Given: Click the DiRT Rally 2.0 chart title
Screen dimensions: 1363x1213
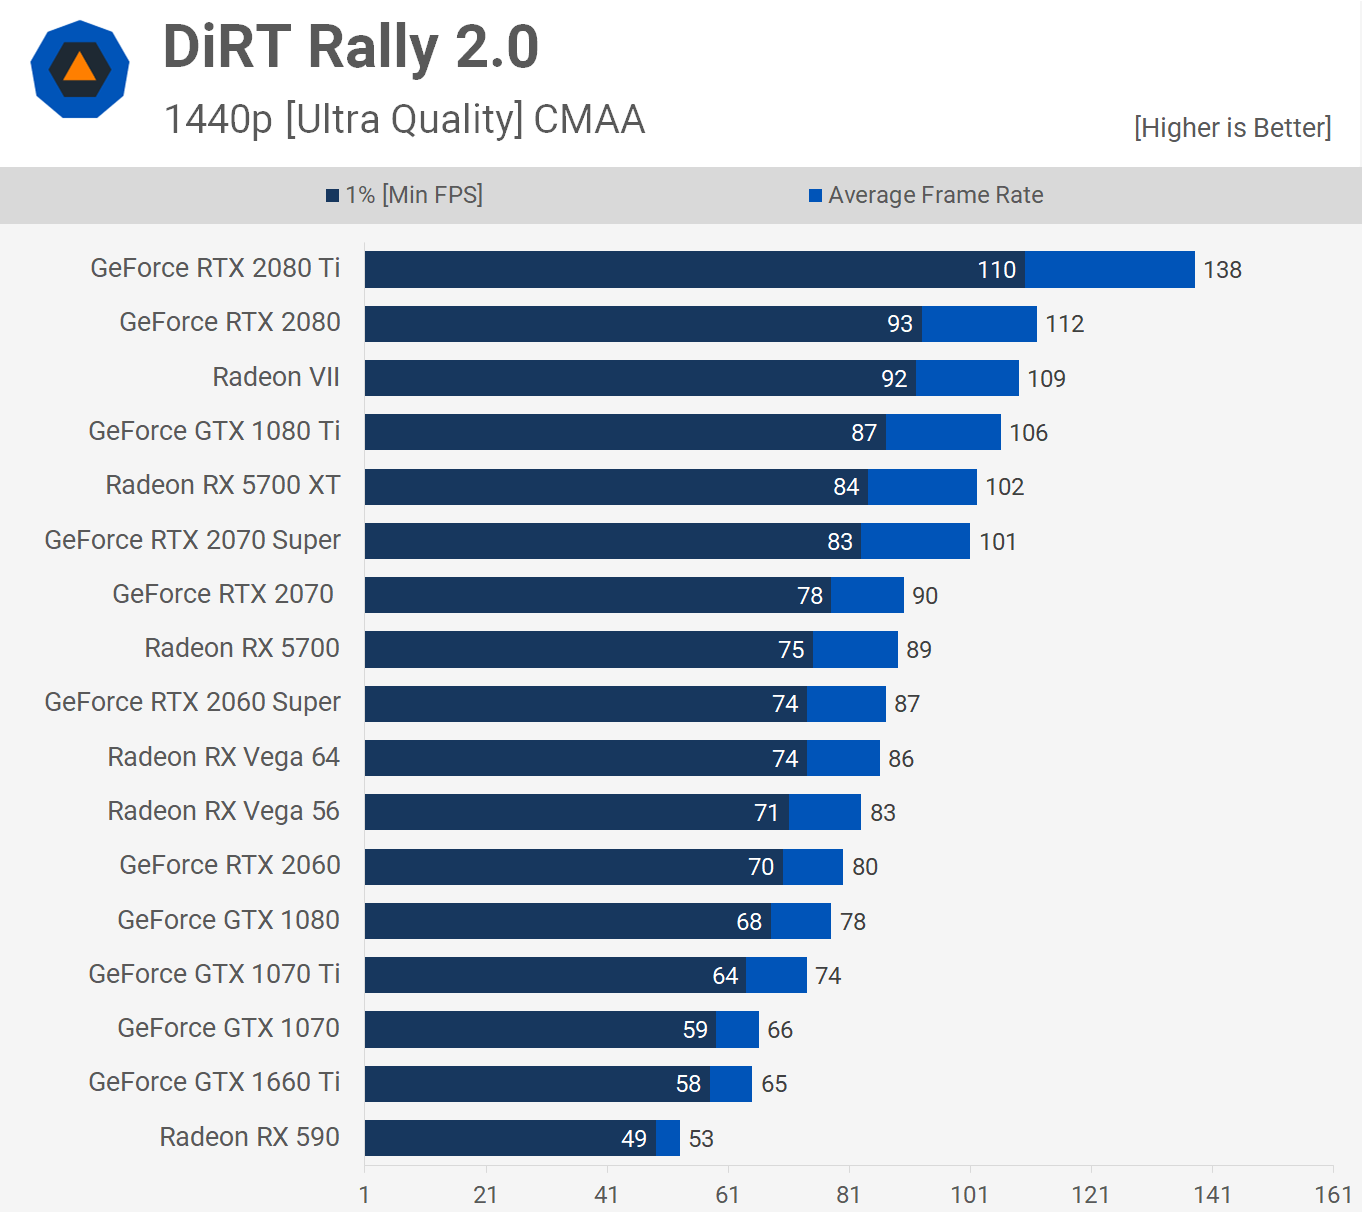Looking at the screenshot, I should [350, 47].
